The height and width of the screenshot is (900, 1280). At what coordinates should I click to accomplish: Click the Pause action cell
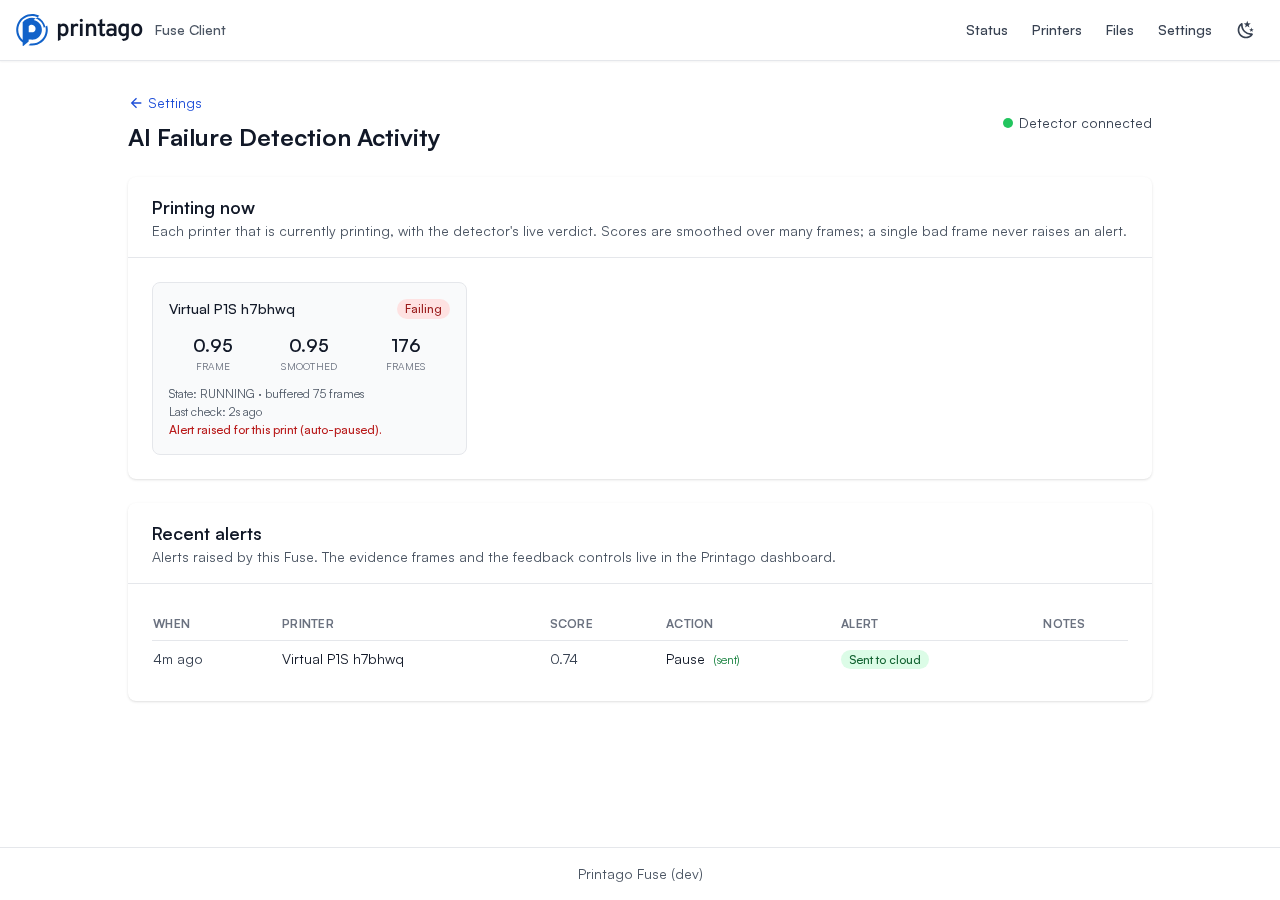(685, 659)
